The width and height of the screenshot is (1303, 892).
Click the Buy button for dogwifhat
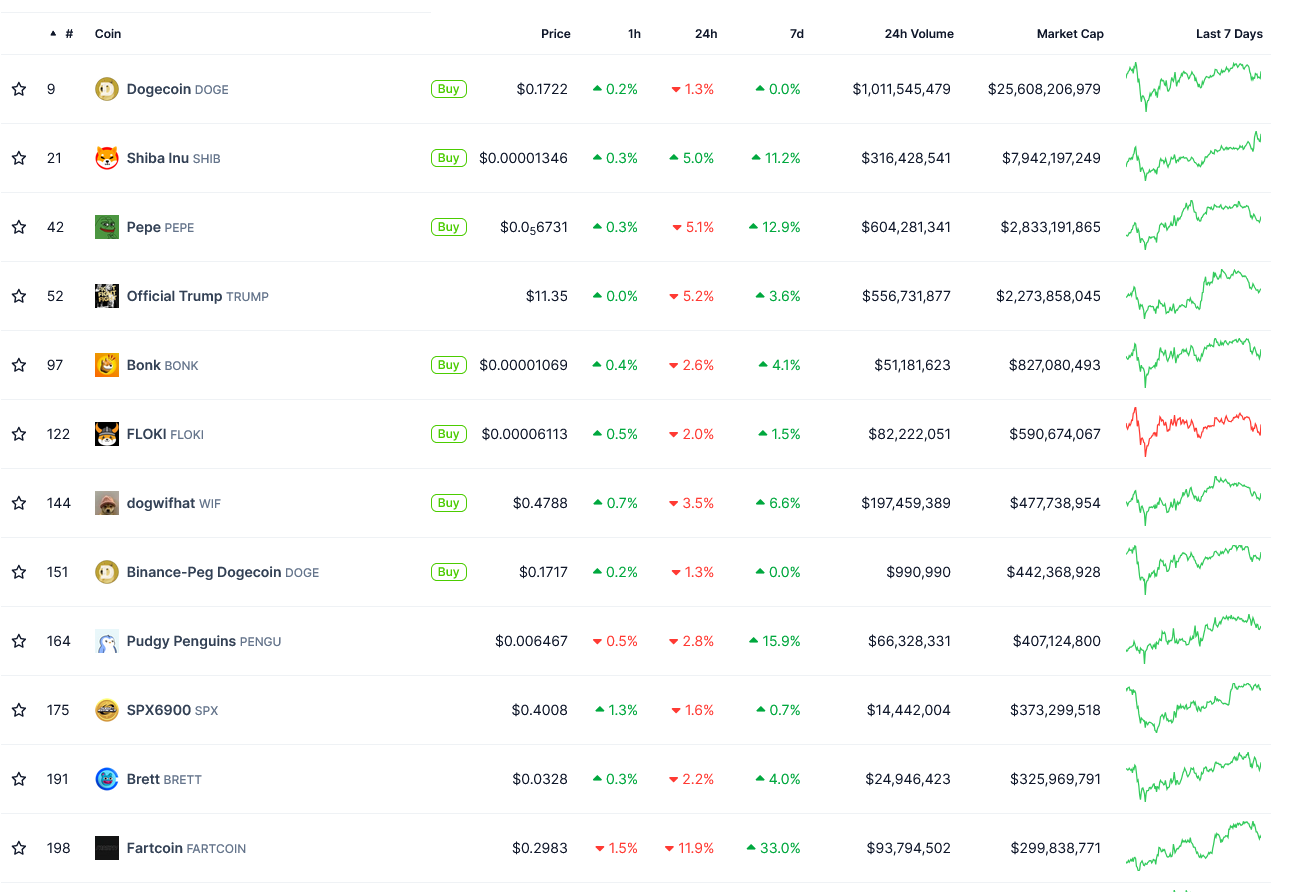point(449,503)
